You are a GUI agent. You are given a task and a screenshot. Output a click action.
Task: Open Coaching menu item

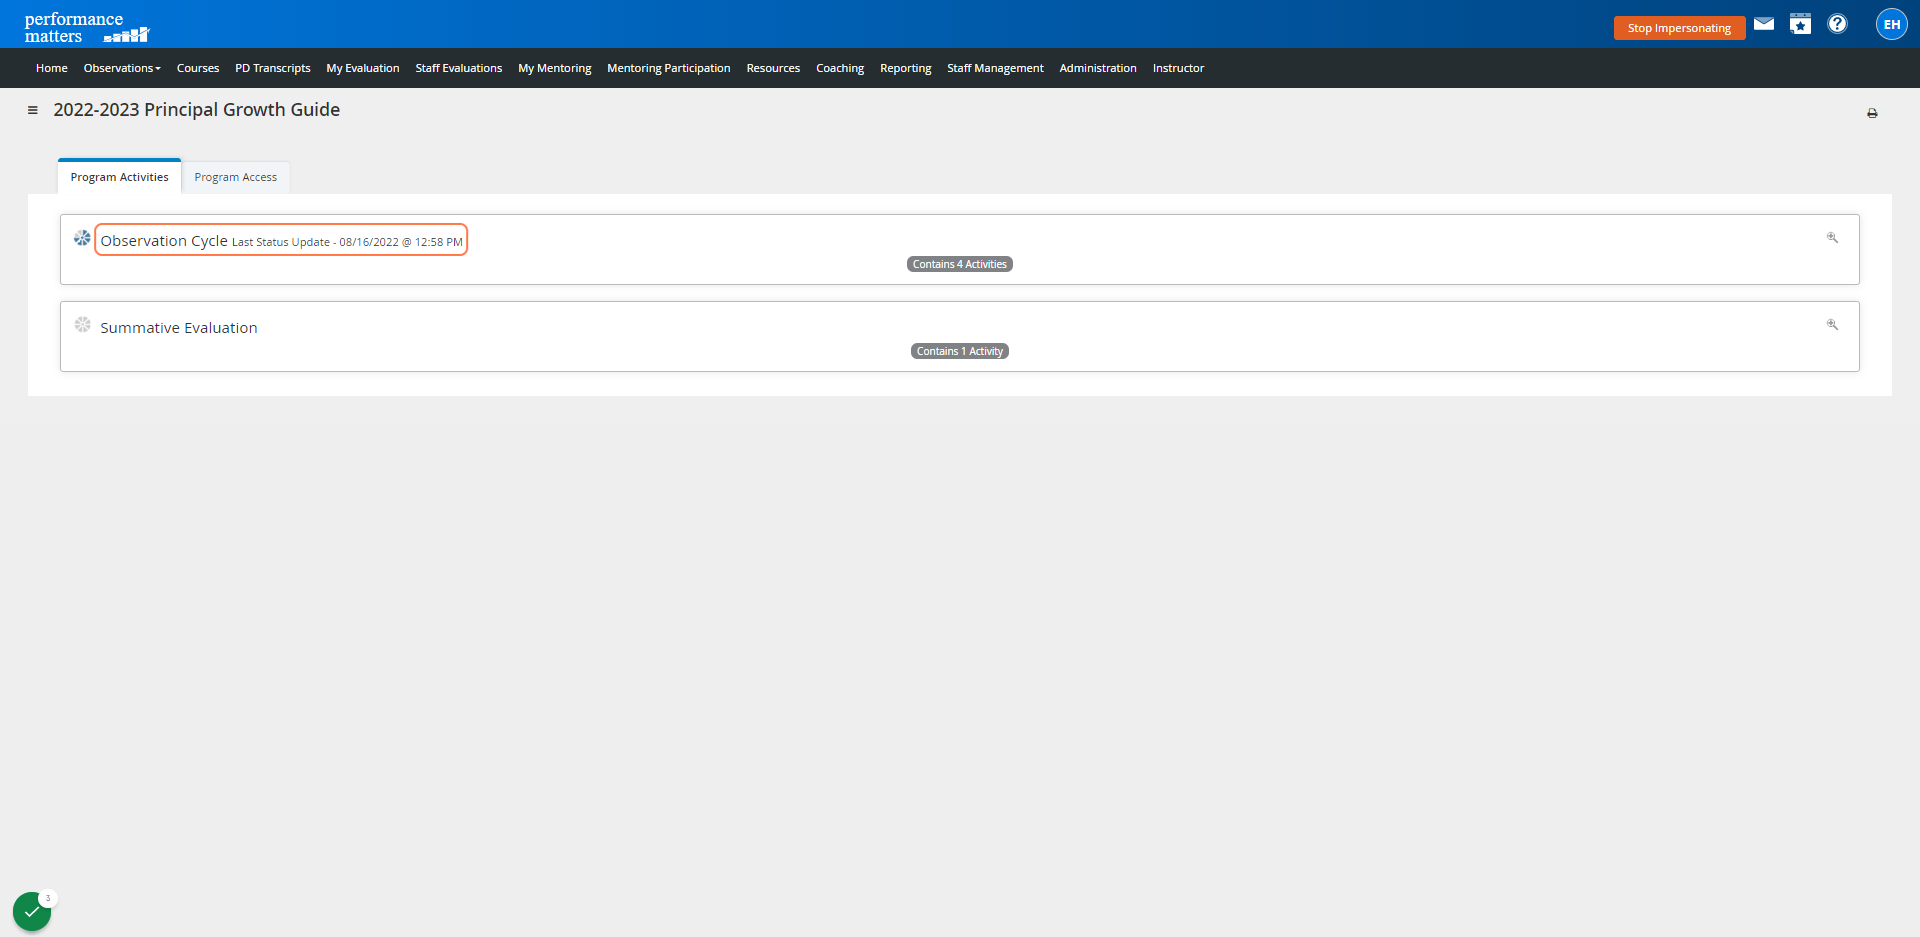840,68
